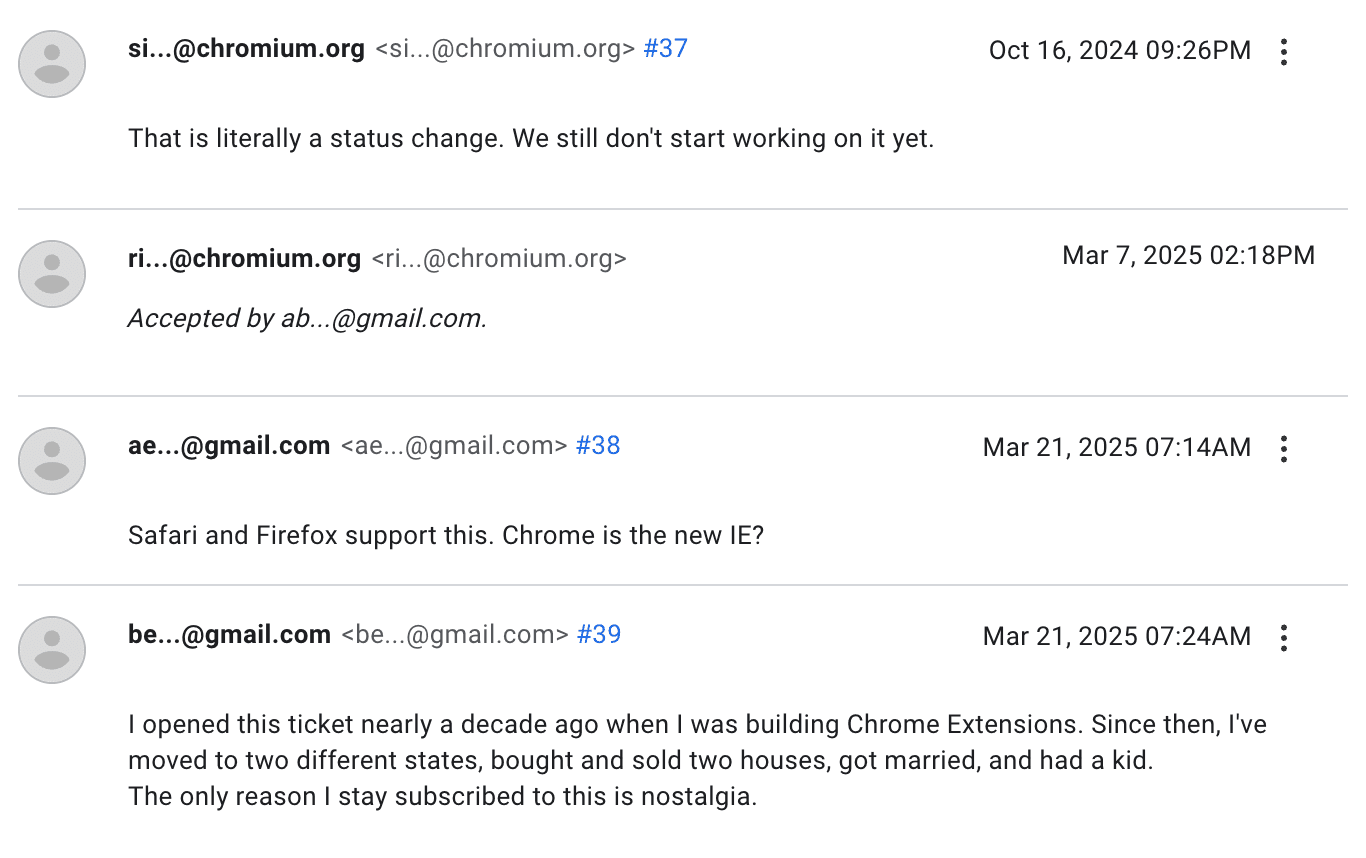Image resolution: width=1366 pixels, height=858 pixels.
Task: Open comment permalink #37
Action: (665, 49)
